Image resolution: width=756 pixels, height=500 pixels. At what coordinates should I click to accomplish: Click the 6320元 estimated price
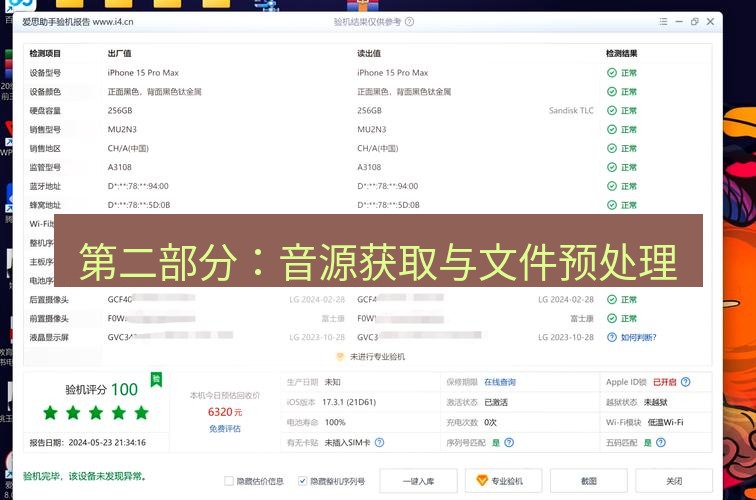click(225, 412)
